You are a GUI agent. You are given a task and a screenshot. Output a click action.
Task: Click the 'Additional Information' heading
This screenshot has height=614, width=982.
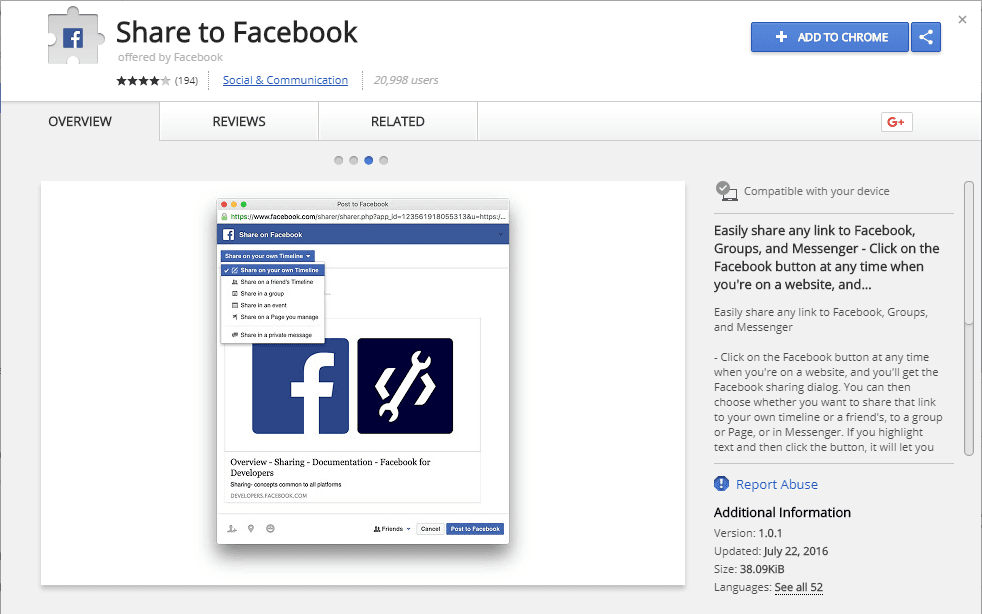[782, 513]
